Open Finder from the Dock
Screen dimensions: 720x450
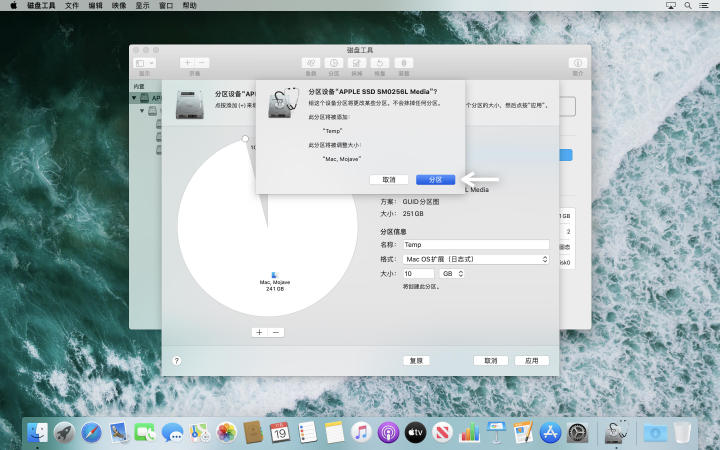pyautogui.click(x=38, y=433)
